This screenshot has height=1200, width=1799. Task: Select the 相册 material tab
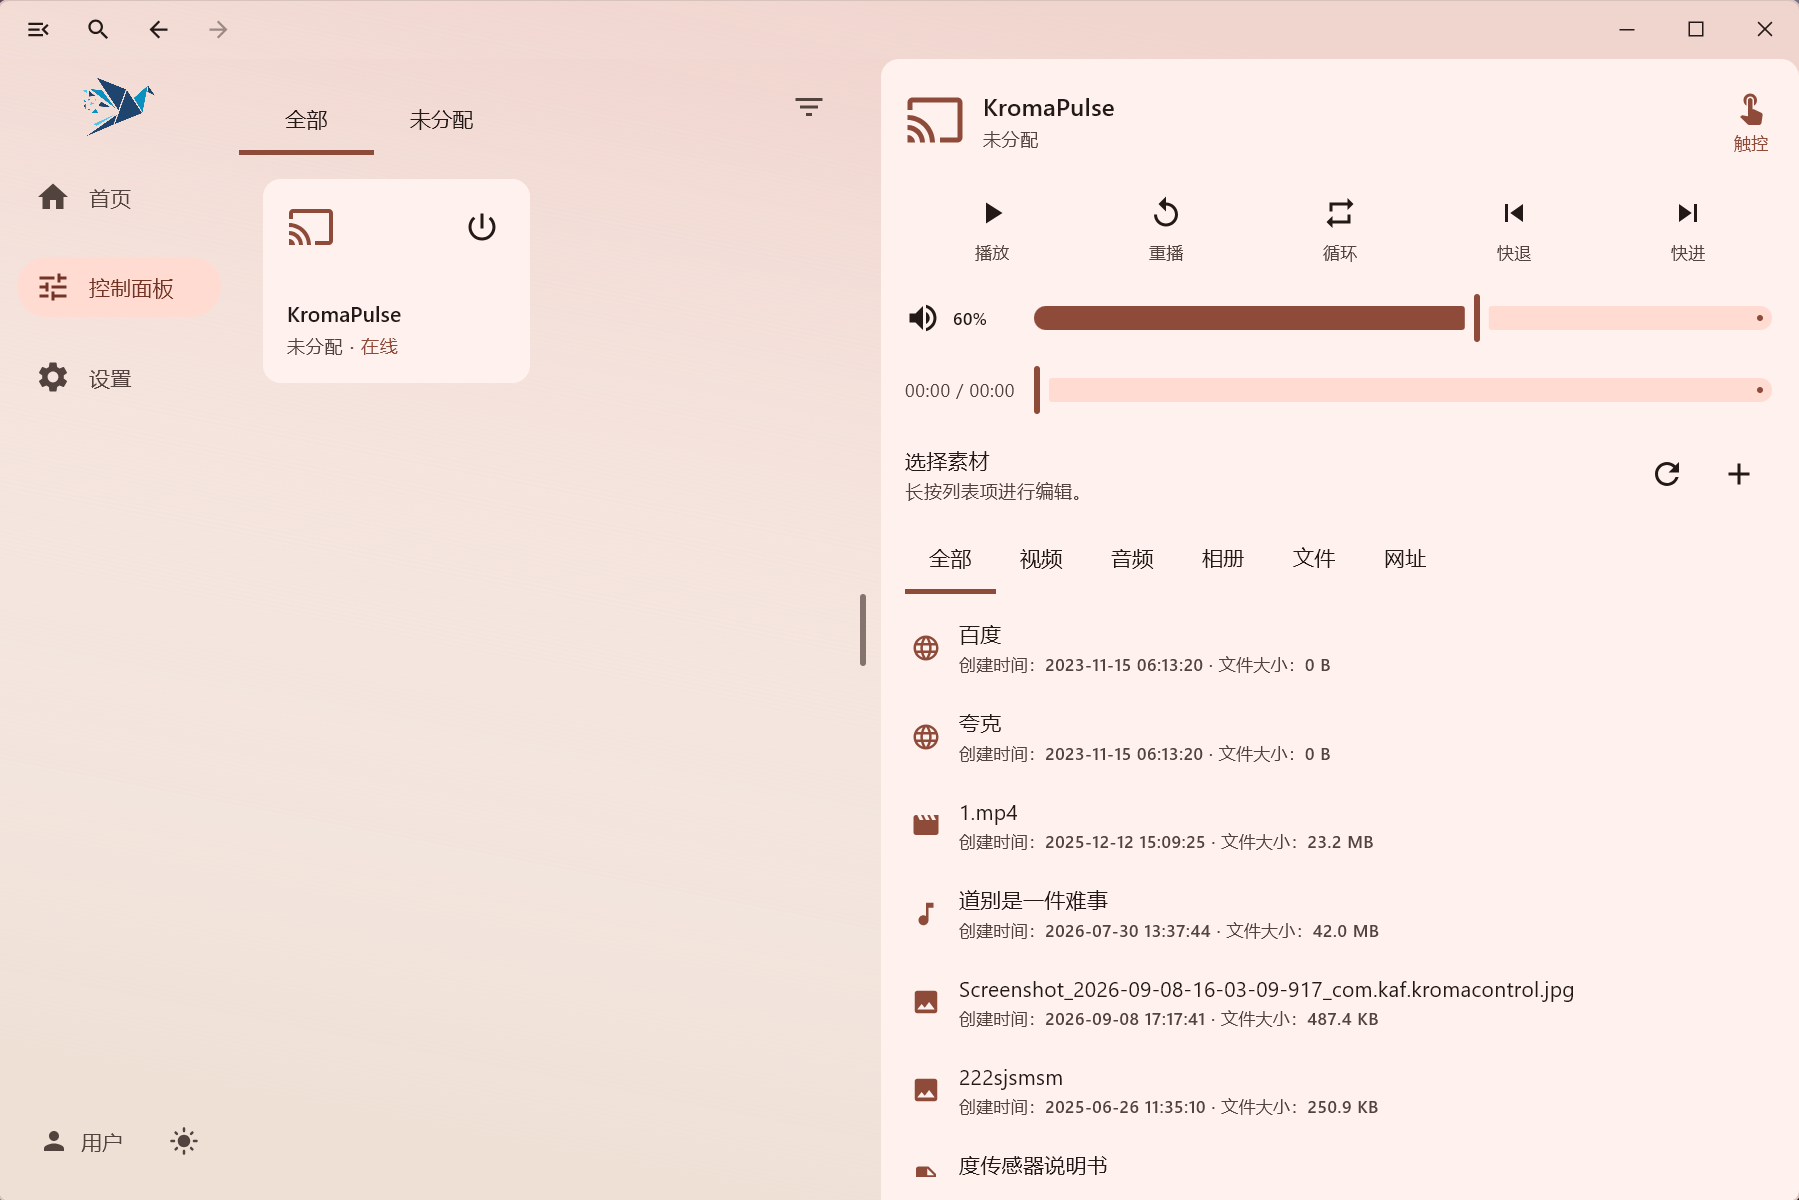click(1223, 560)
